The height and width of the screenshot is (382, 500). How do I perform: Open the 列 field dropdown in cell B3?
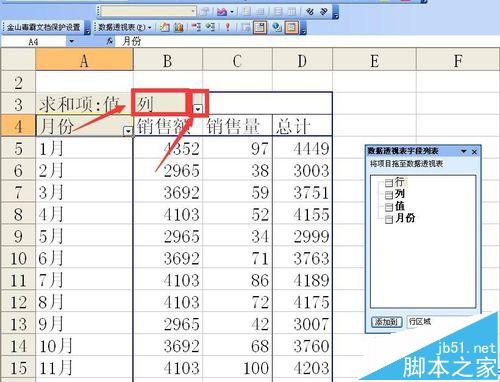[x=198, y=109]
